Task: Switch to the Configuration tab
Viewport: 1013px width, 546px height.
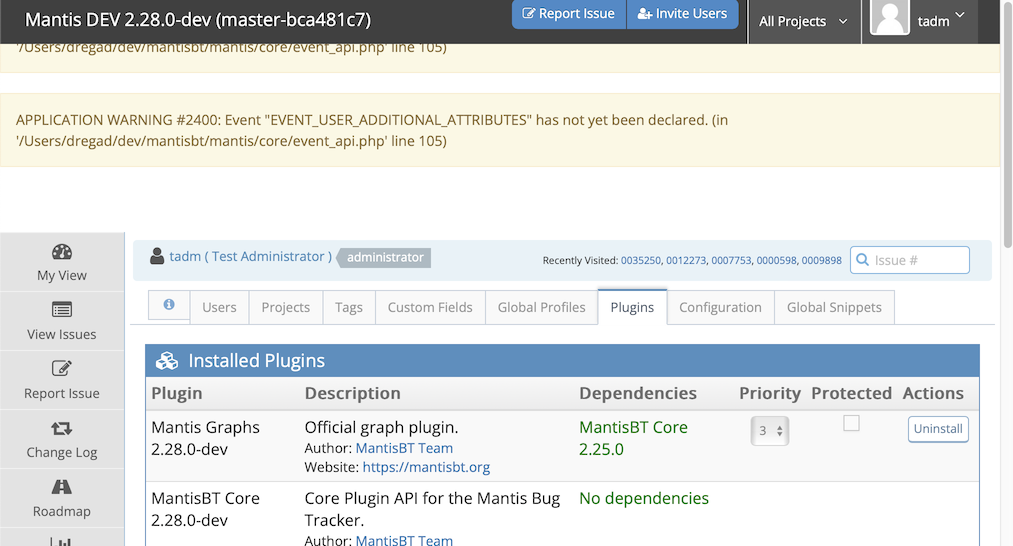Action: [x=720, y=307]
